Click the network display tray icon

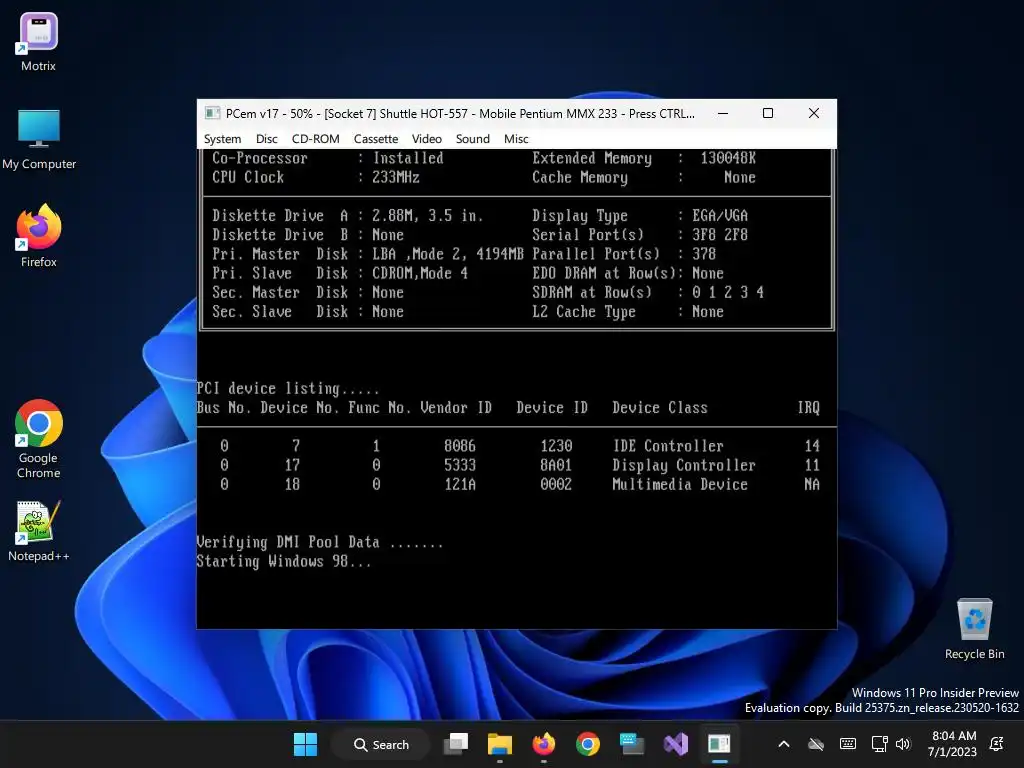880,744
